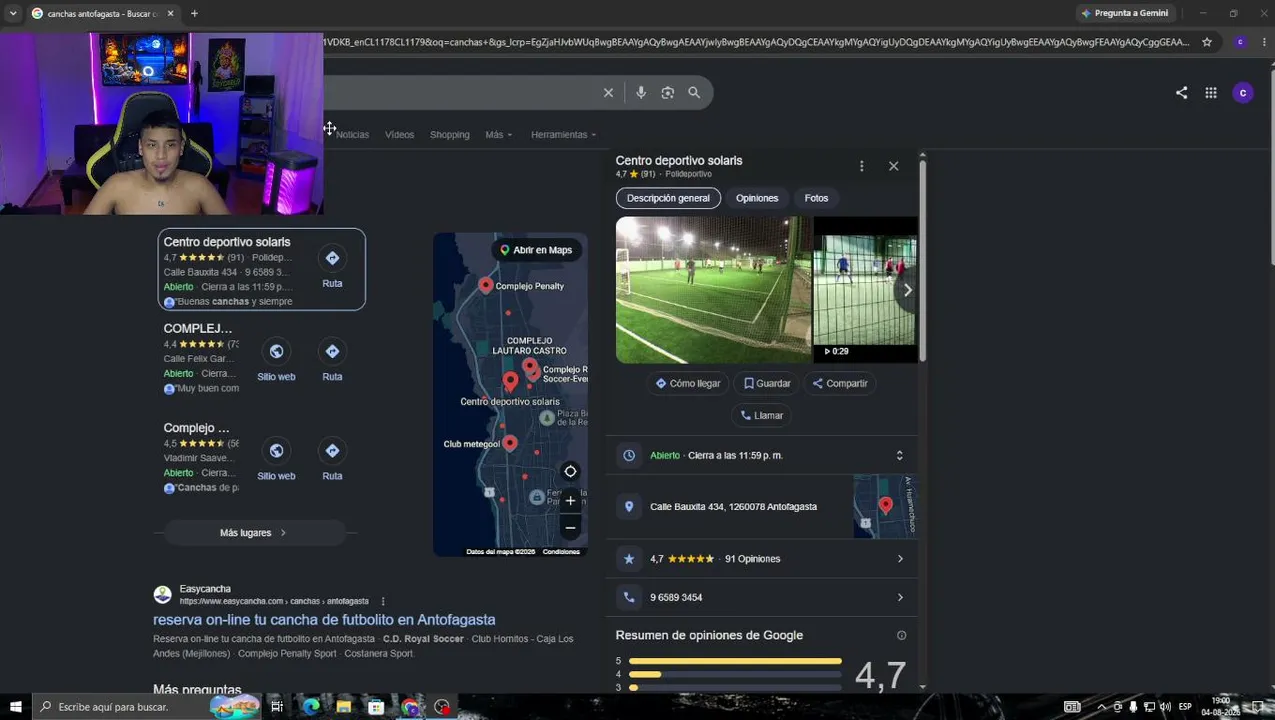This screenshot has width=1275, height=720.
Task: Open the soccer field photo thumbnail
Action: pyautogui.click(x=713, y=290)
